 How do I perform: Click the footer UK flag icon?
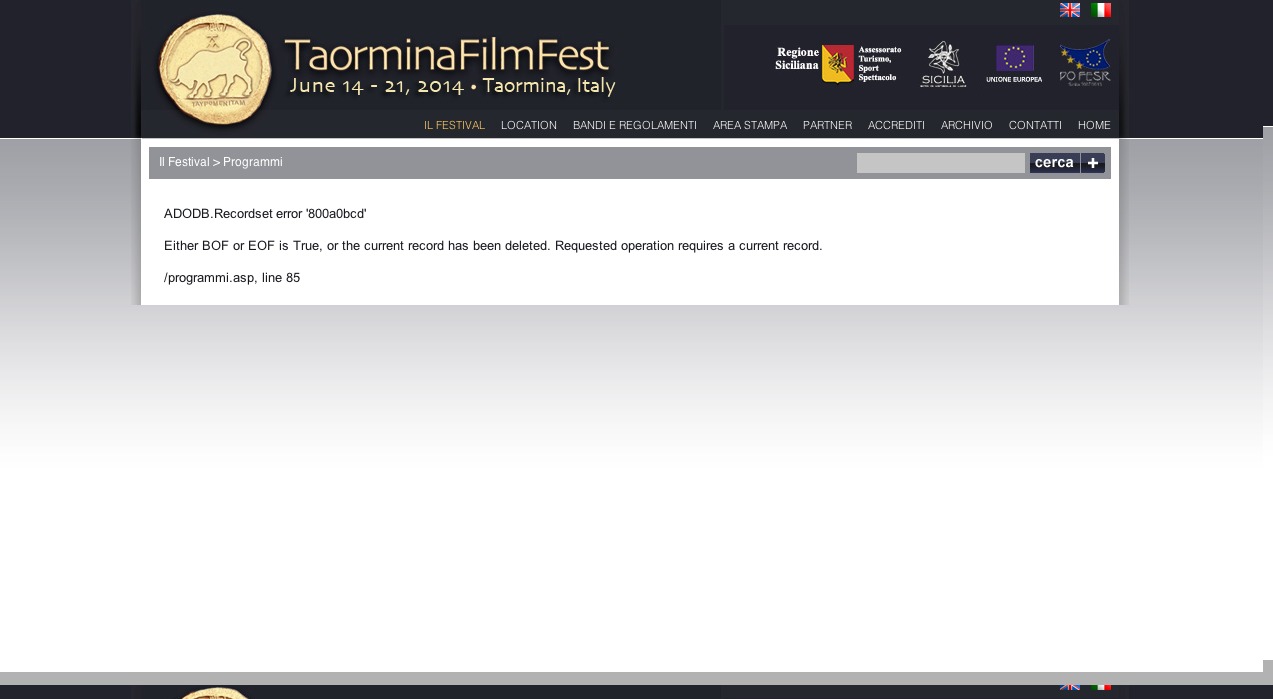tap(1069, 686)
